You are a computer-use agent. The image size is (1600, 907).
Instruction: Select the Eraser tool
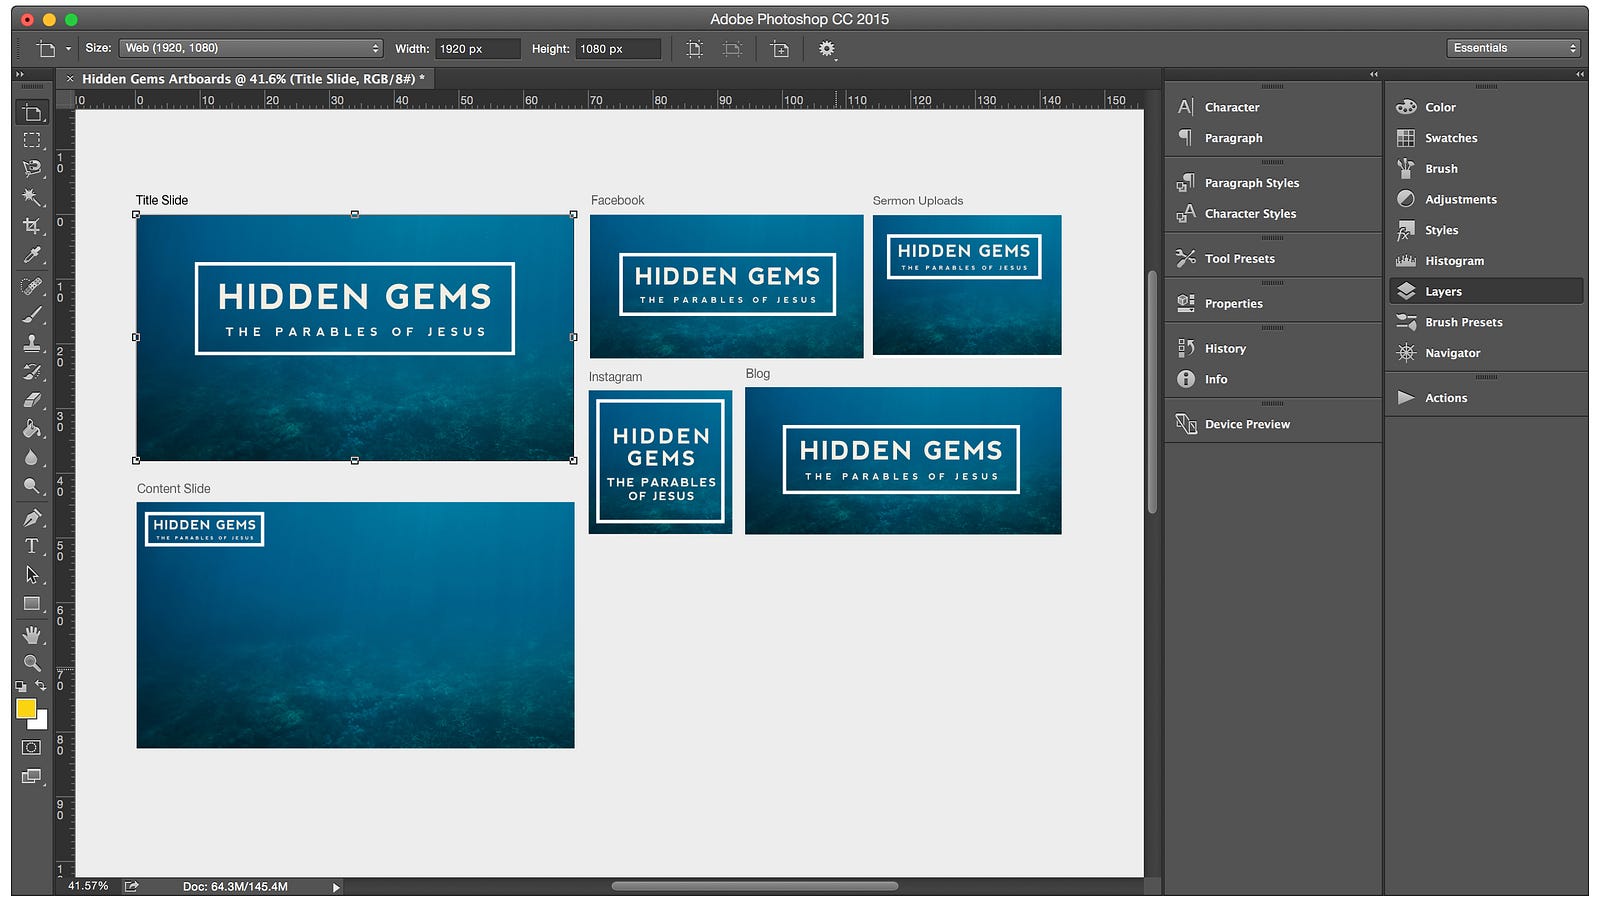[x=32, y=400]
